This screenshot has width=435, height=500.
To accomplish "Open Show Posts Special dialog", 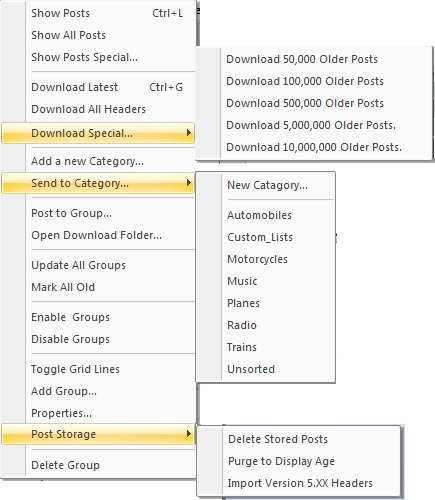I will click(98, 57).
